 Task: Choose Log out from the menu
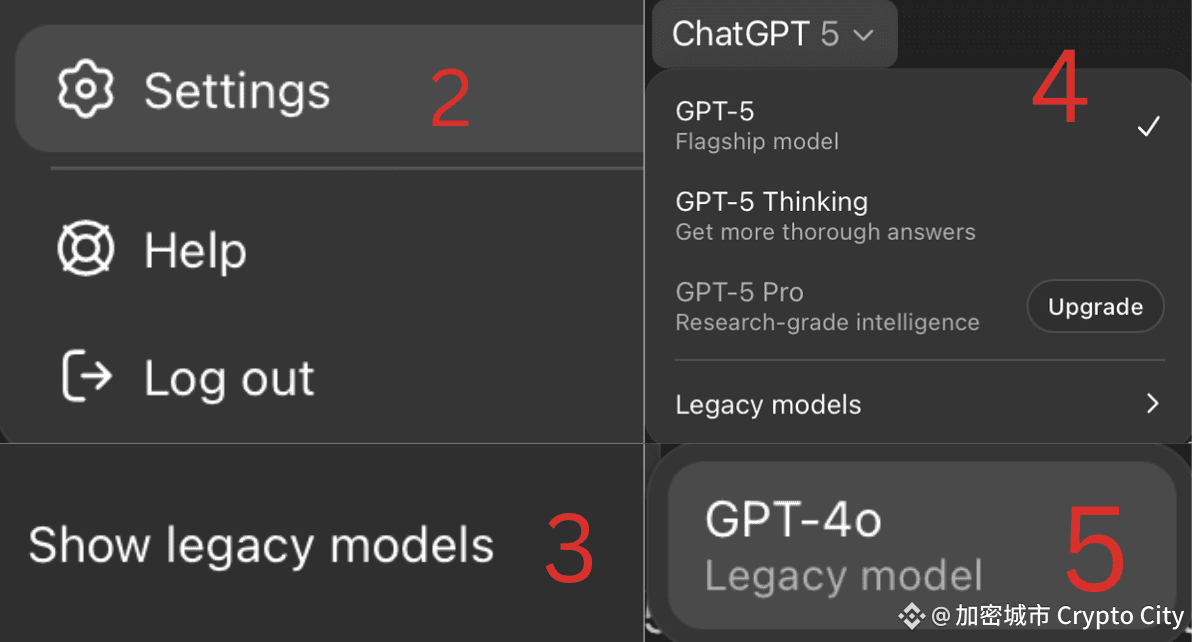pos(329,377)
